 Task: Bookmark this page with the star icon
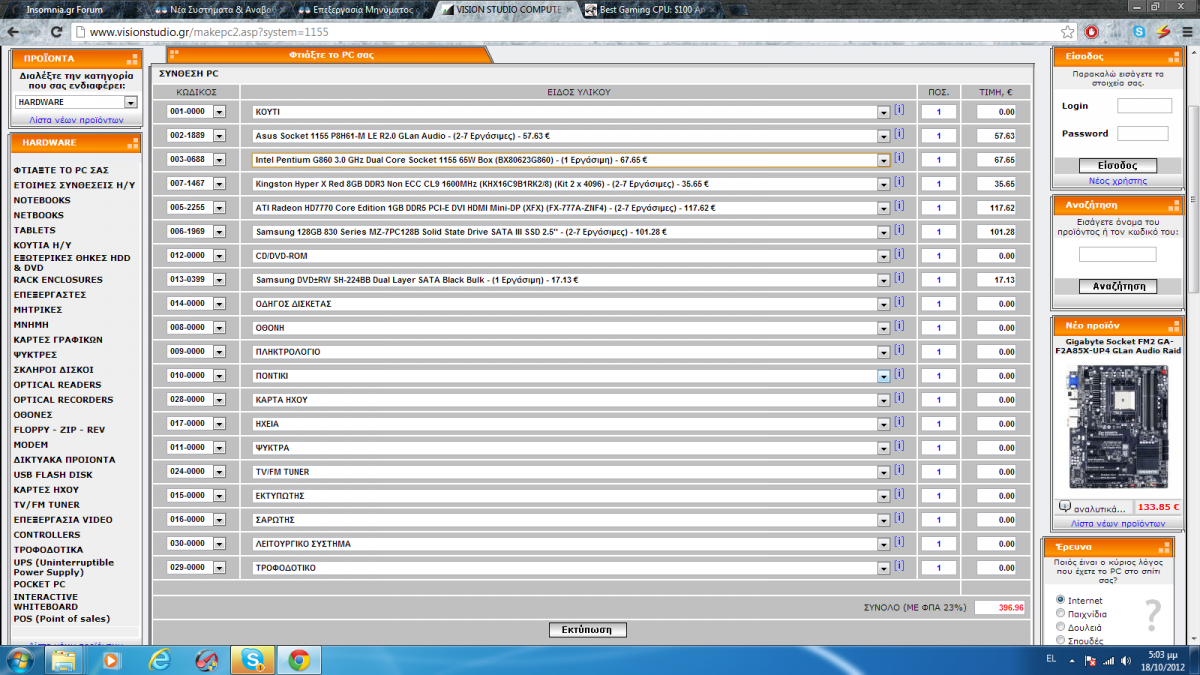click(x=1068, y=32)
